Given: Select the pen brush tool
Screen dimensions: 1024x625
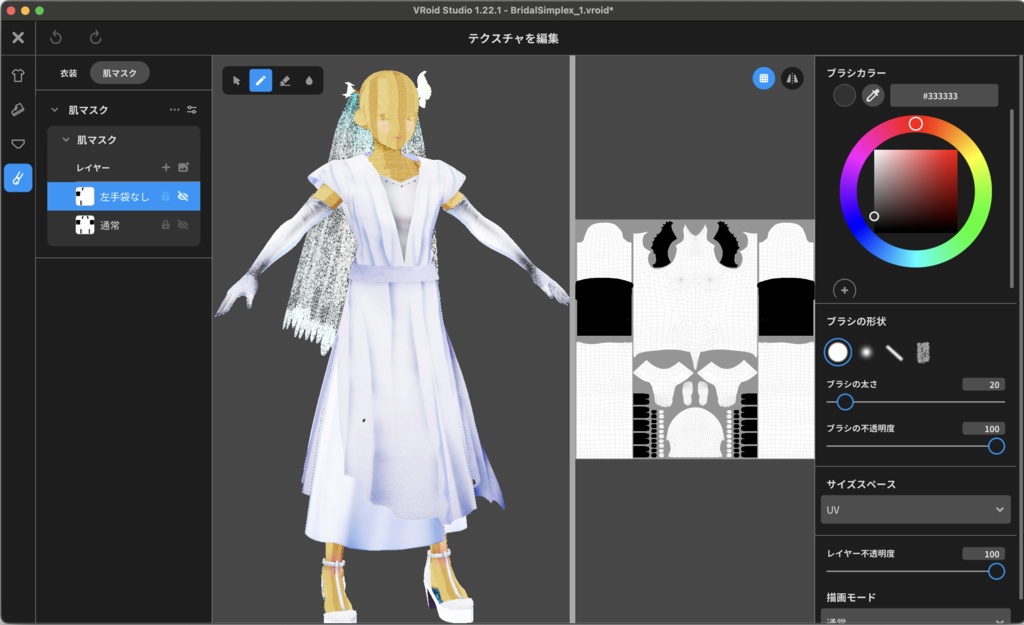Looking at the screenshot, I should pyautogui.click(x=261, y=81).
